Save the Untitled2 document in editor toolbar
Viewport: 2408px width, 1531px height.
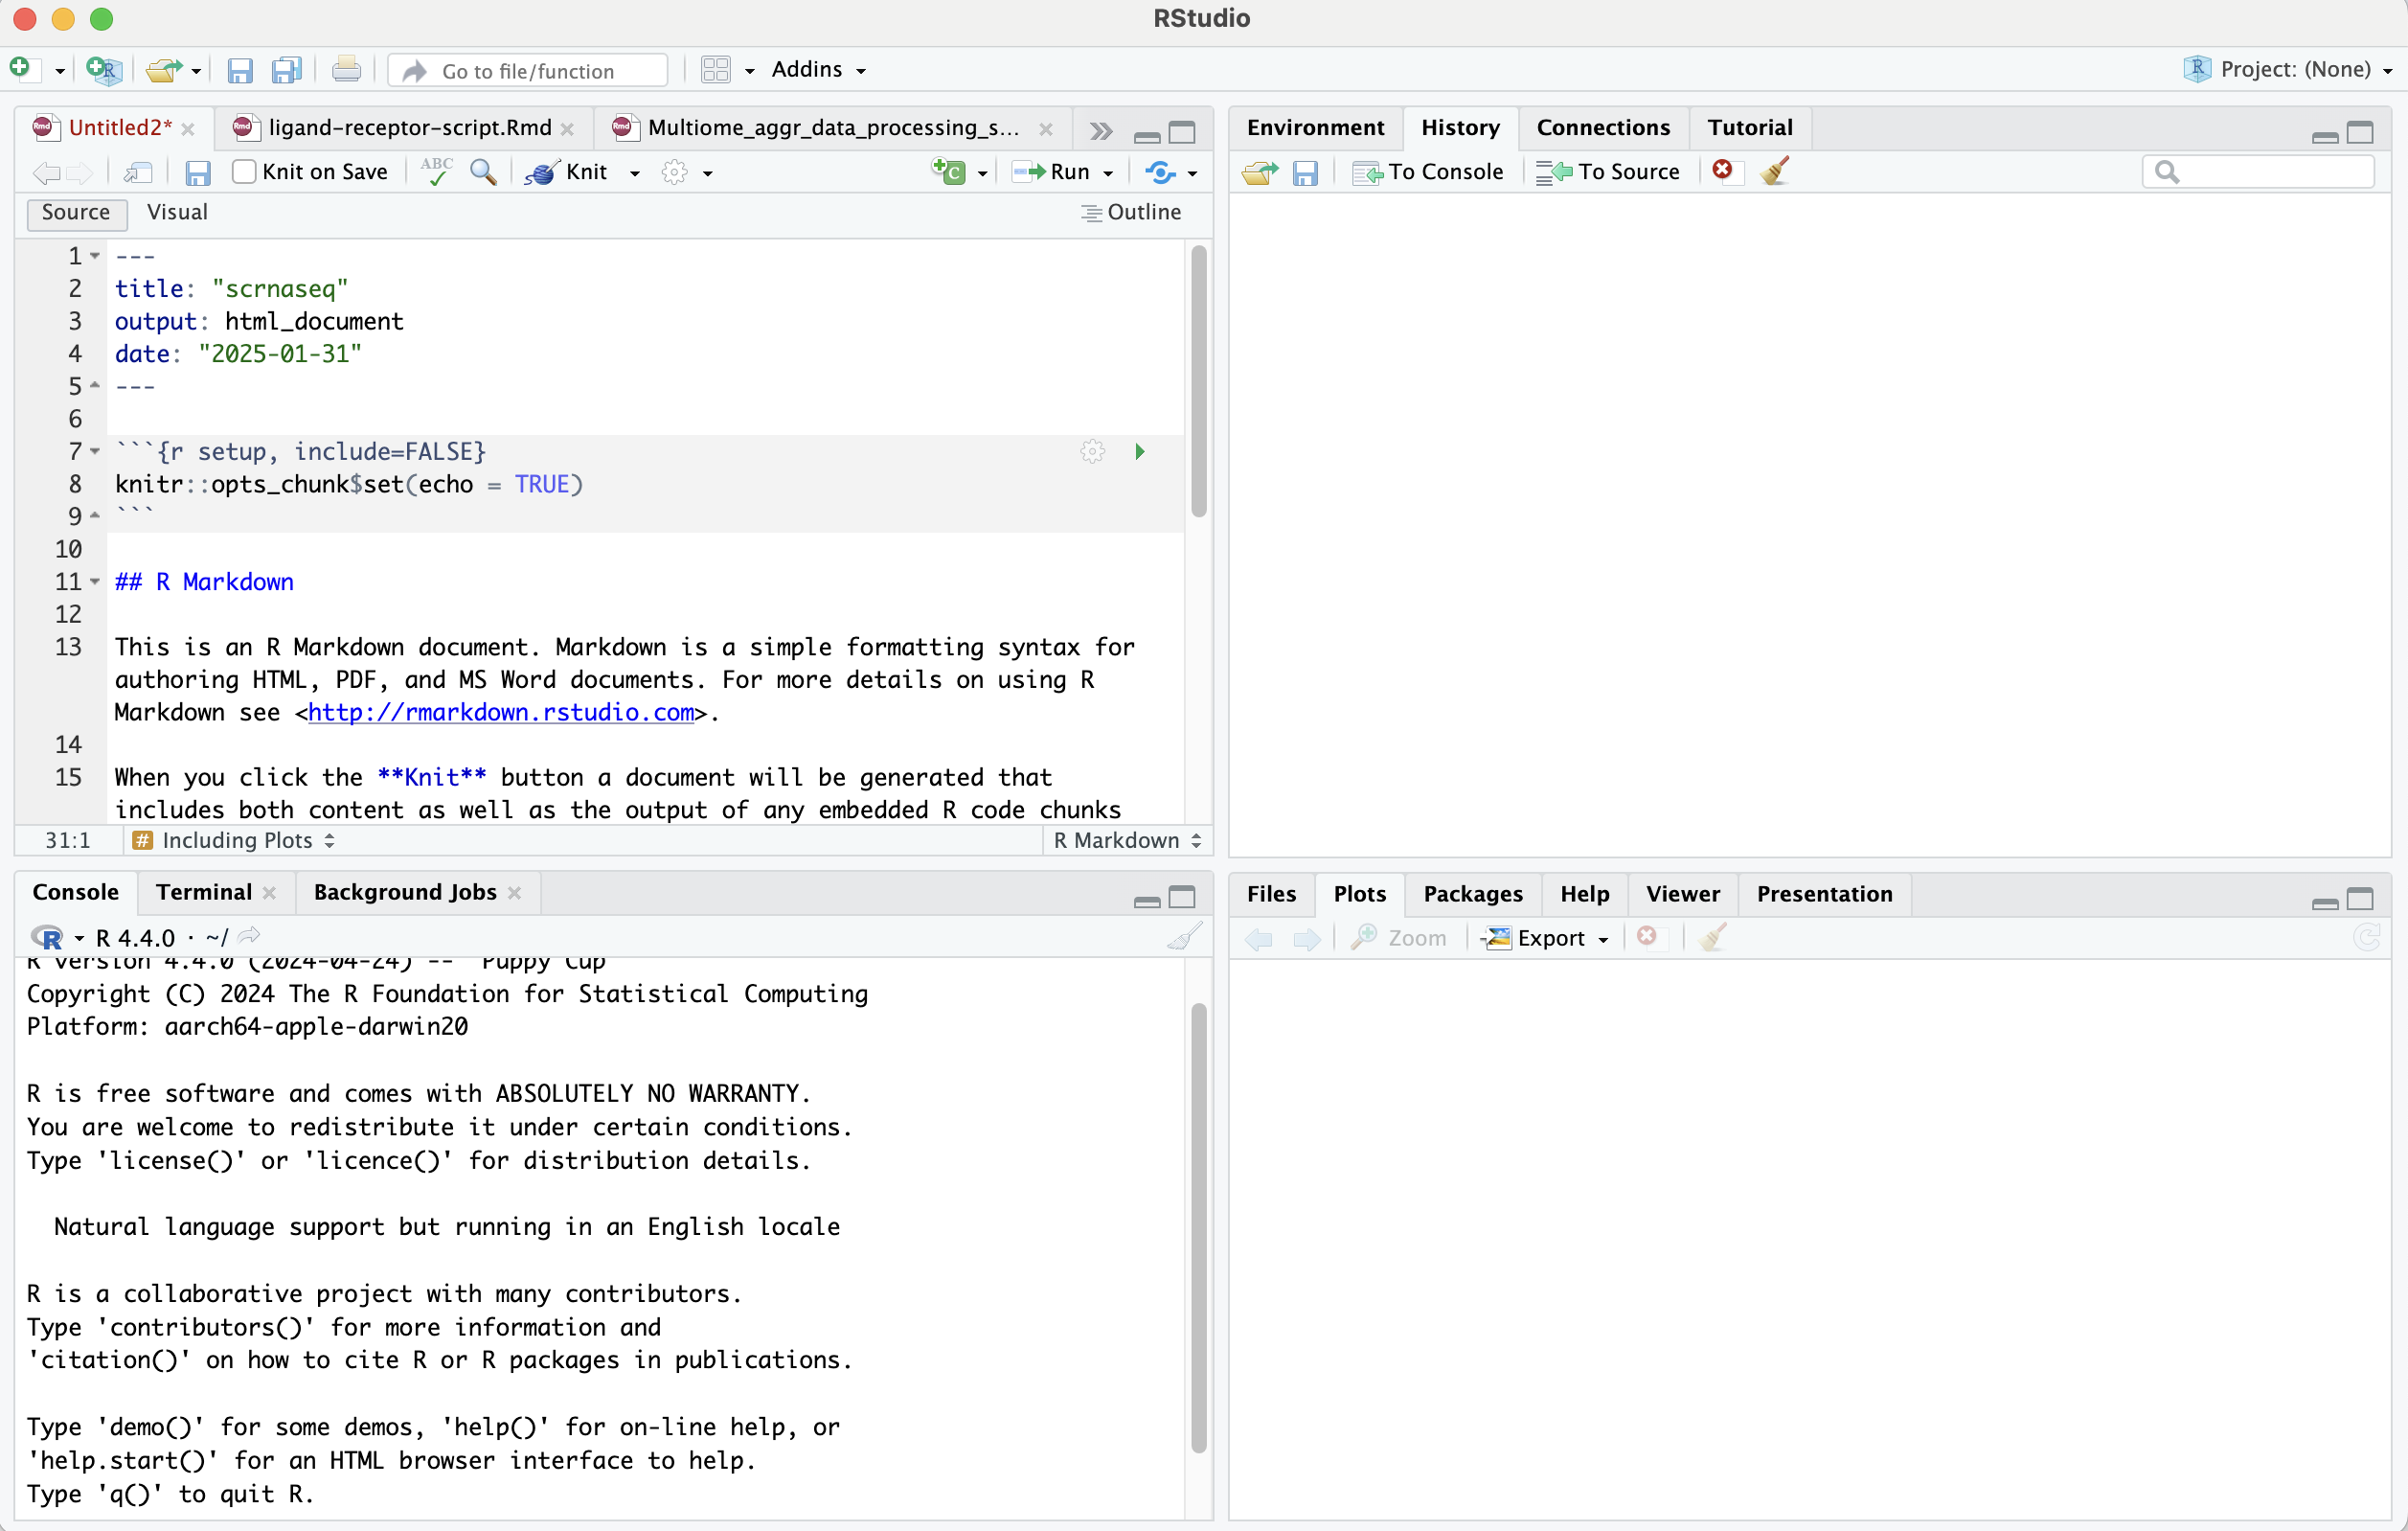(198, 172)
